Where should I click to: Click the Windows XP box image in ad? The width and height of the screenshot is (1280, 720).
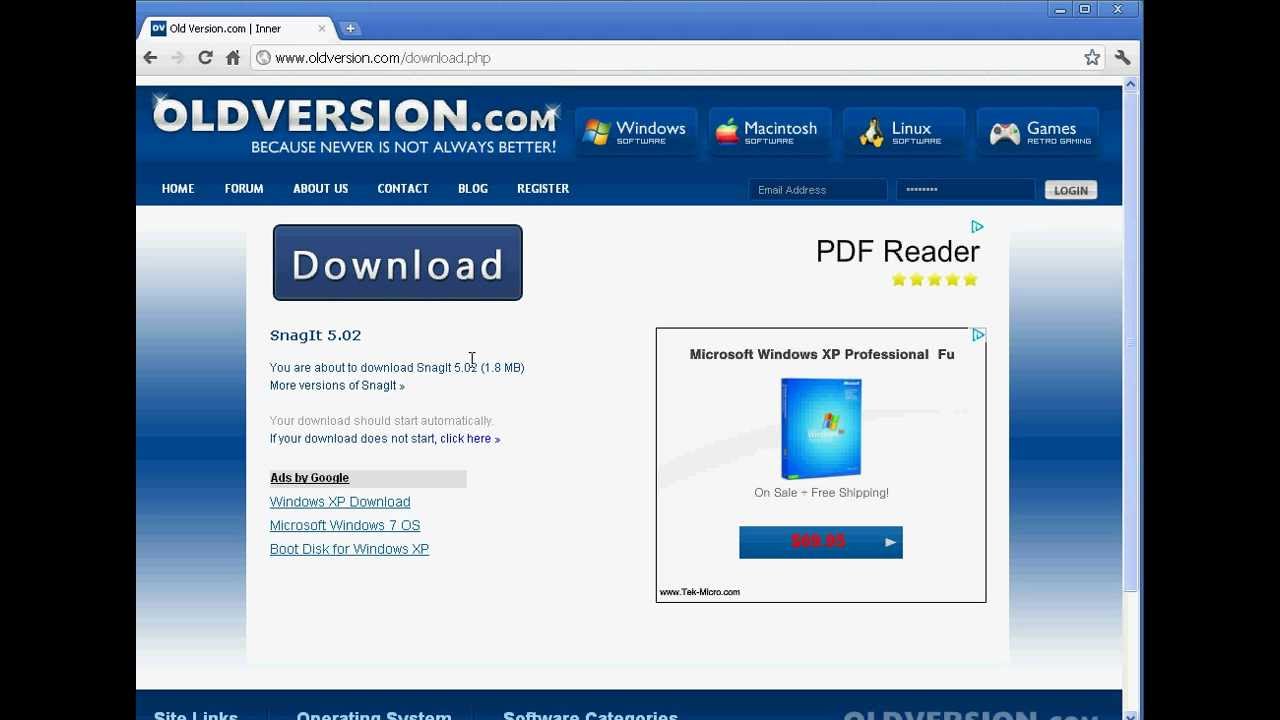coord(821,429)
